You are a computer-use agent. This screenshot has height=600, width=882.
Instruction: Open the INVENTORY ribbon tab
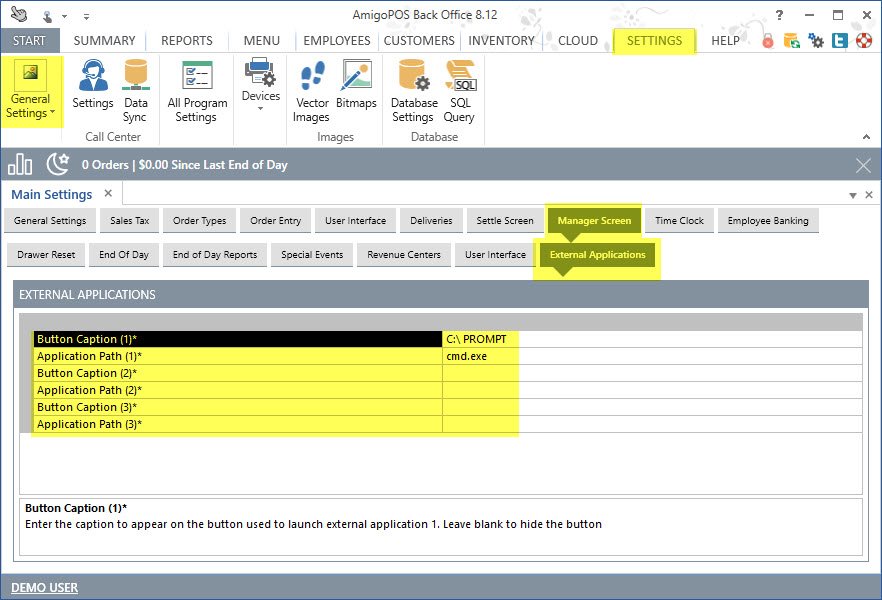tap(501, 41)
